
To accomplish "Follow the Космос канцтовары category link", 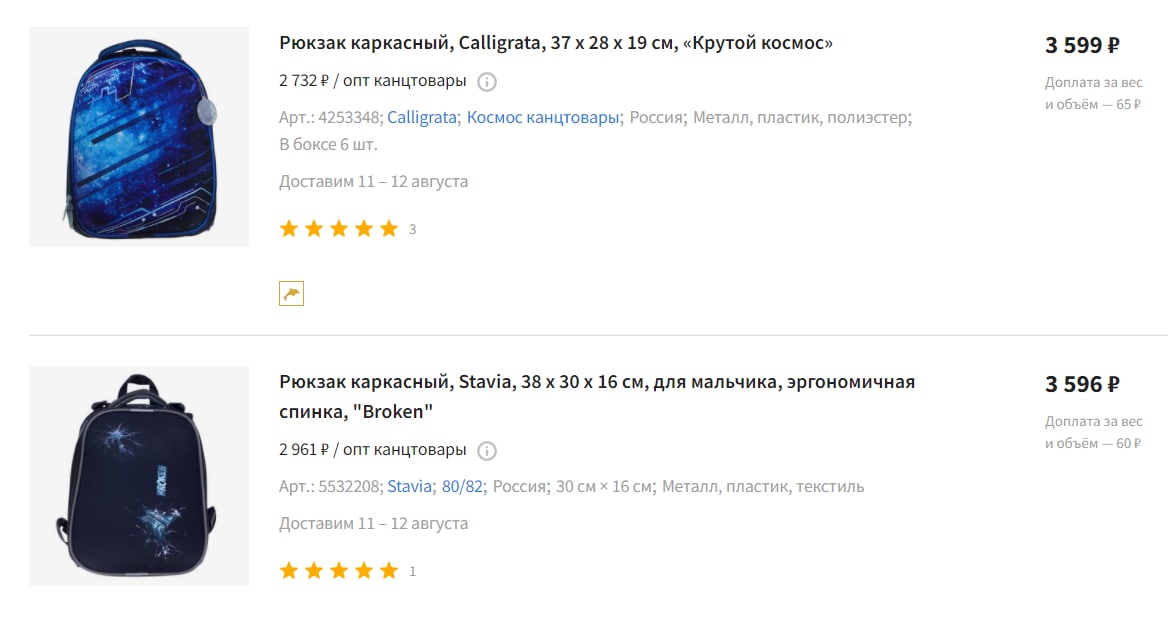I will coord(543,118).
